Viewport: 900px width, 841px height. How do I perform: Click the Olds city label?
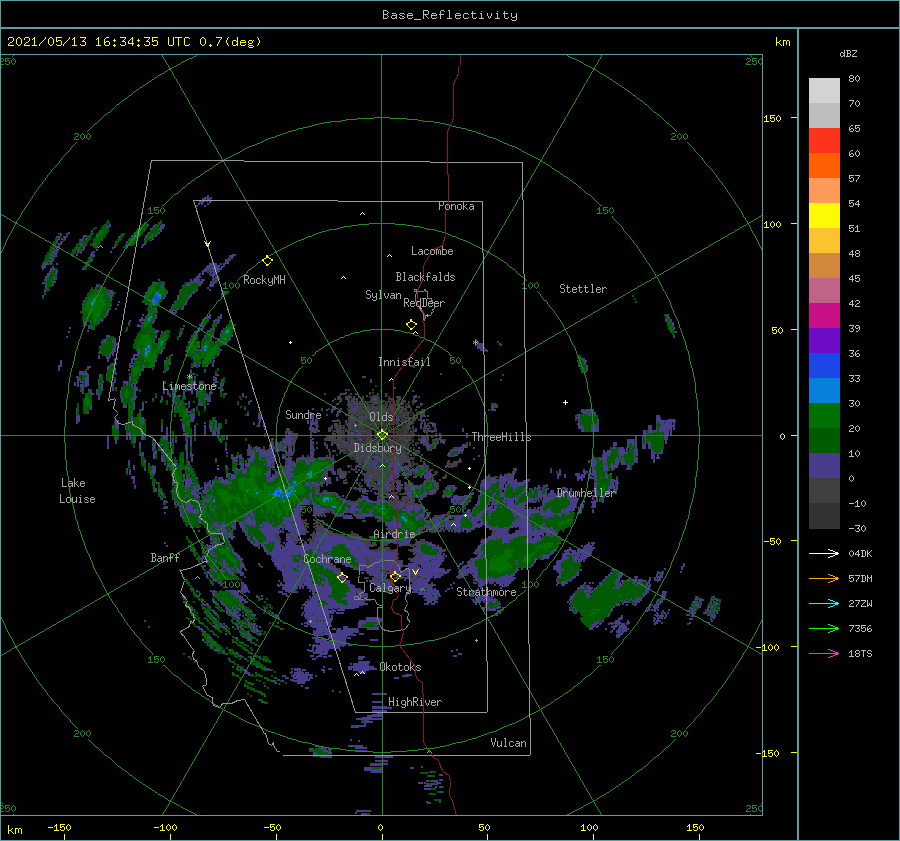tap(381, 417)
